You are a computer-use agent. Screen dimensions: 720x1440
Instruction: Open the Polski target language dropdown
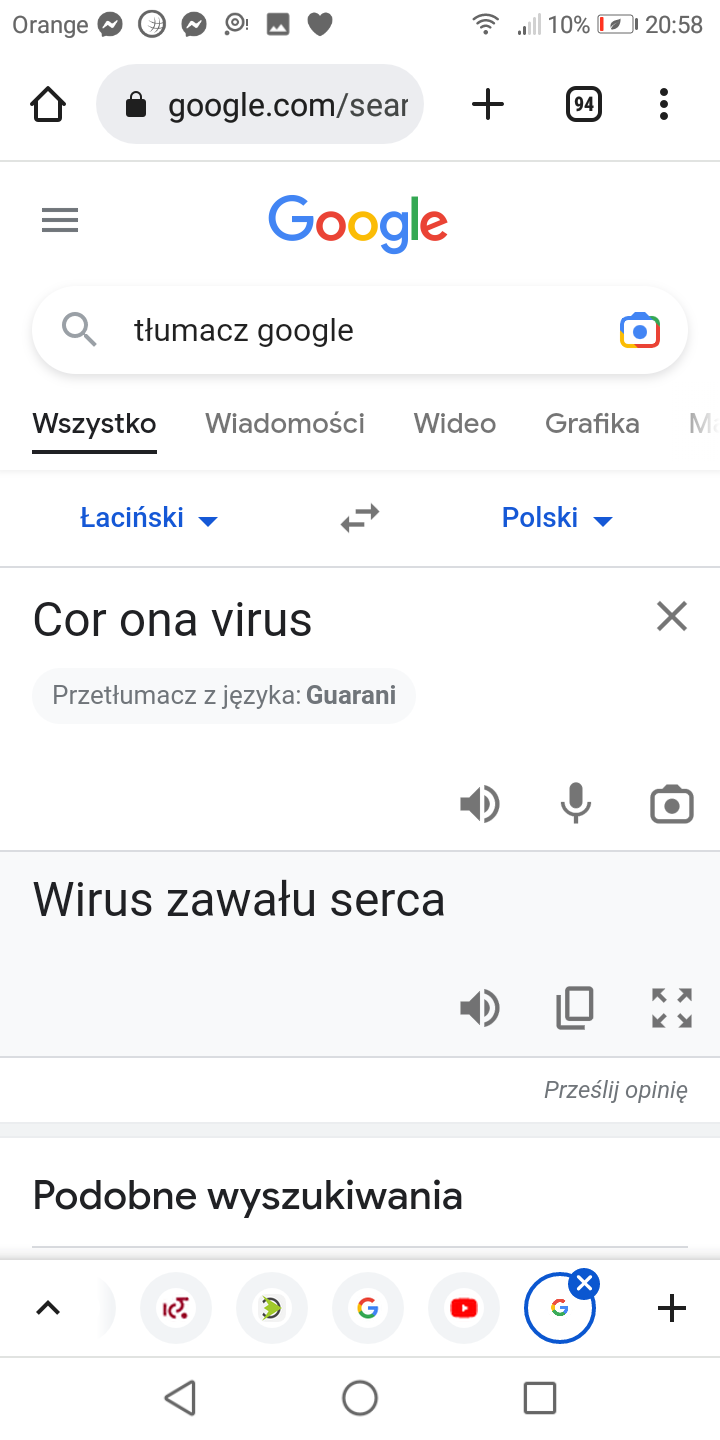(x=556, y=518)
